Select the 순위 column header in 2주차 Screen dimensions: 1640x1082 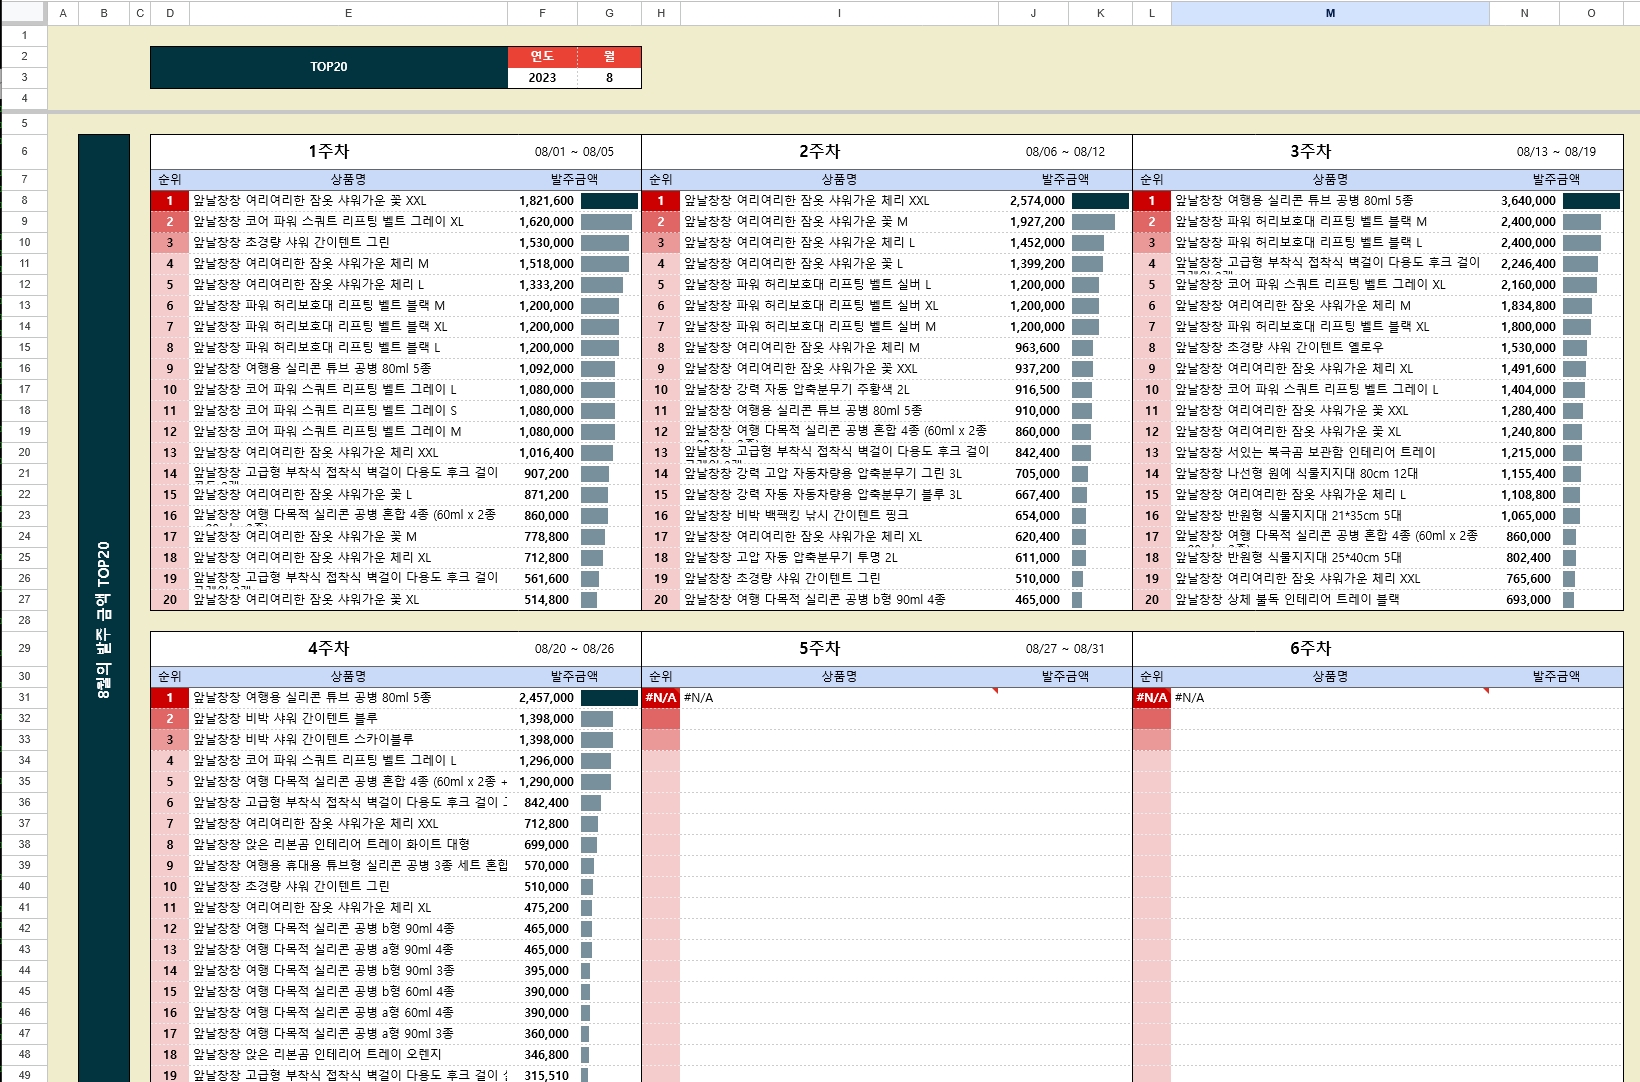(x=661, y=178)
